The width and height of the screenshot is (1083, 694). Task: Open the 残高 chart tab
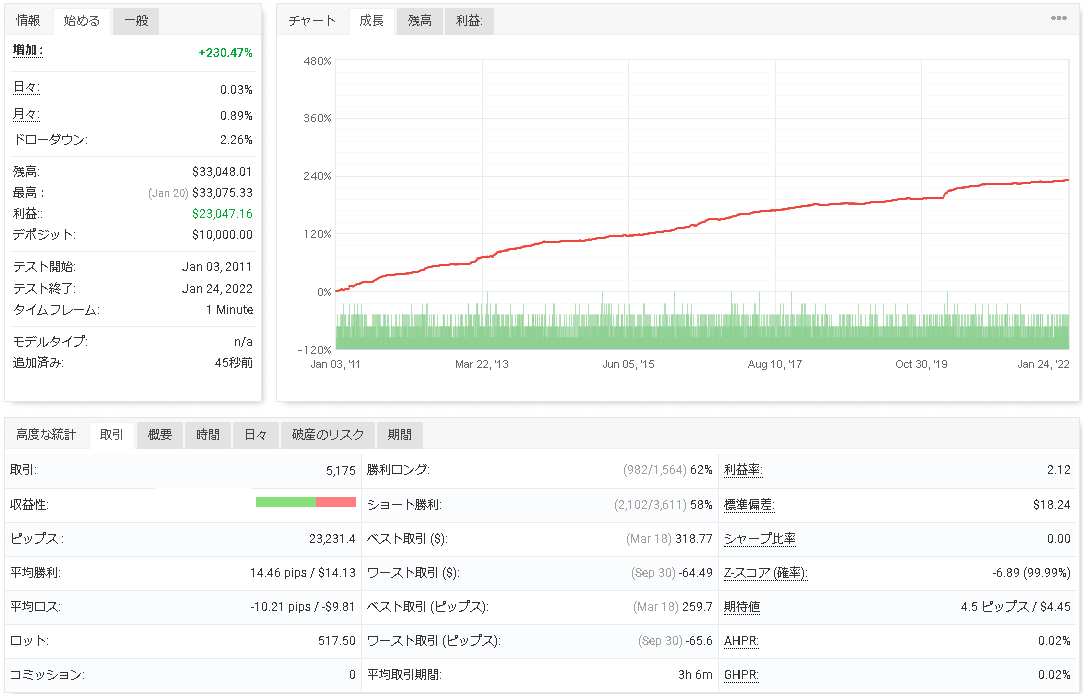[420, 21]
